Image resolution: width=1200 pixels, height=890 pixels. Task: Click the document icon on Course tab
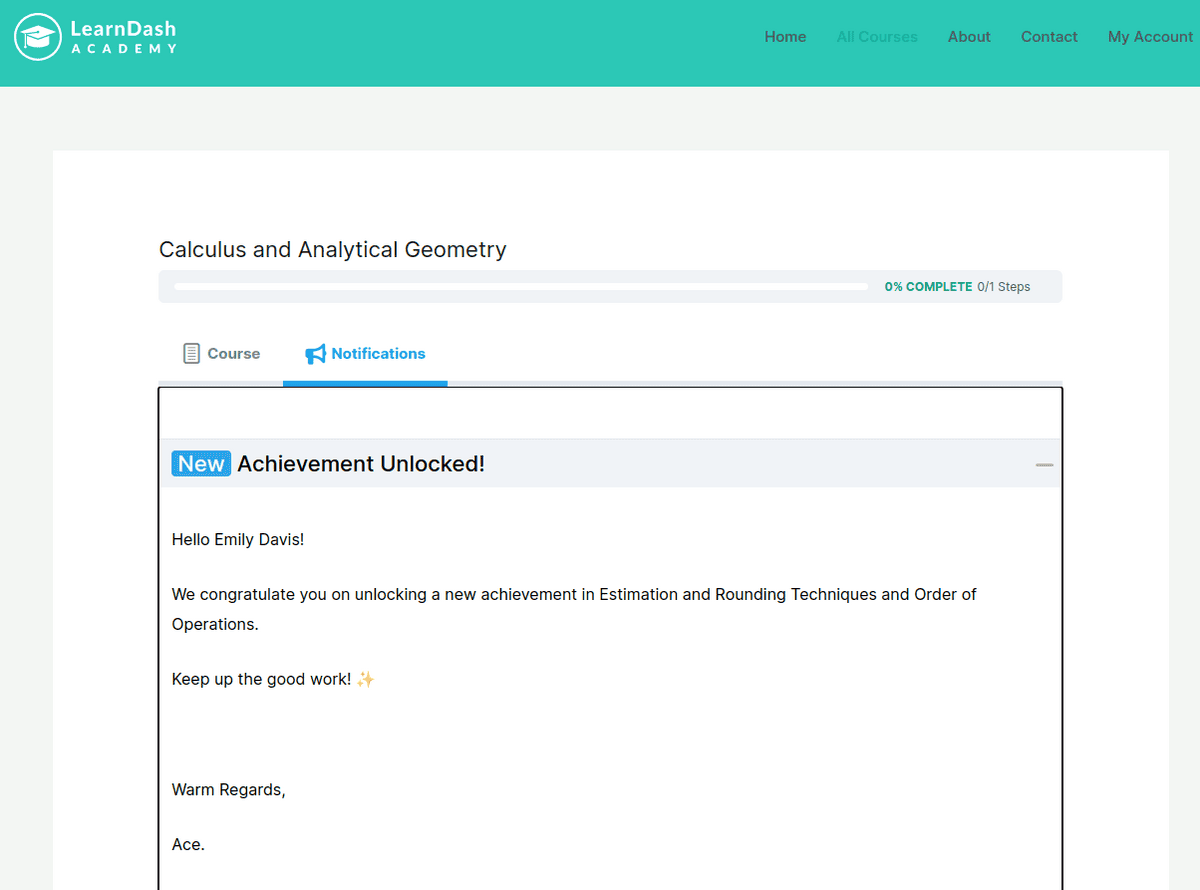[191, 354]
